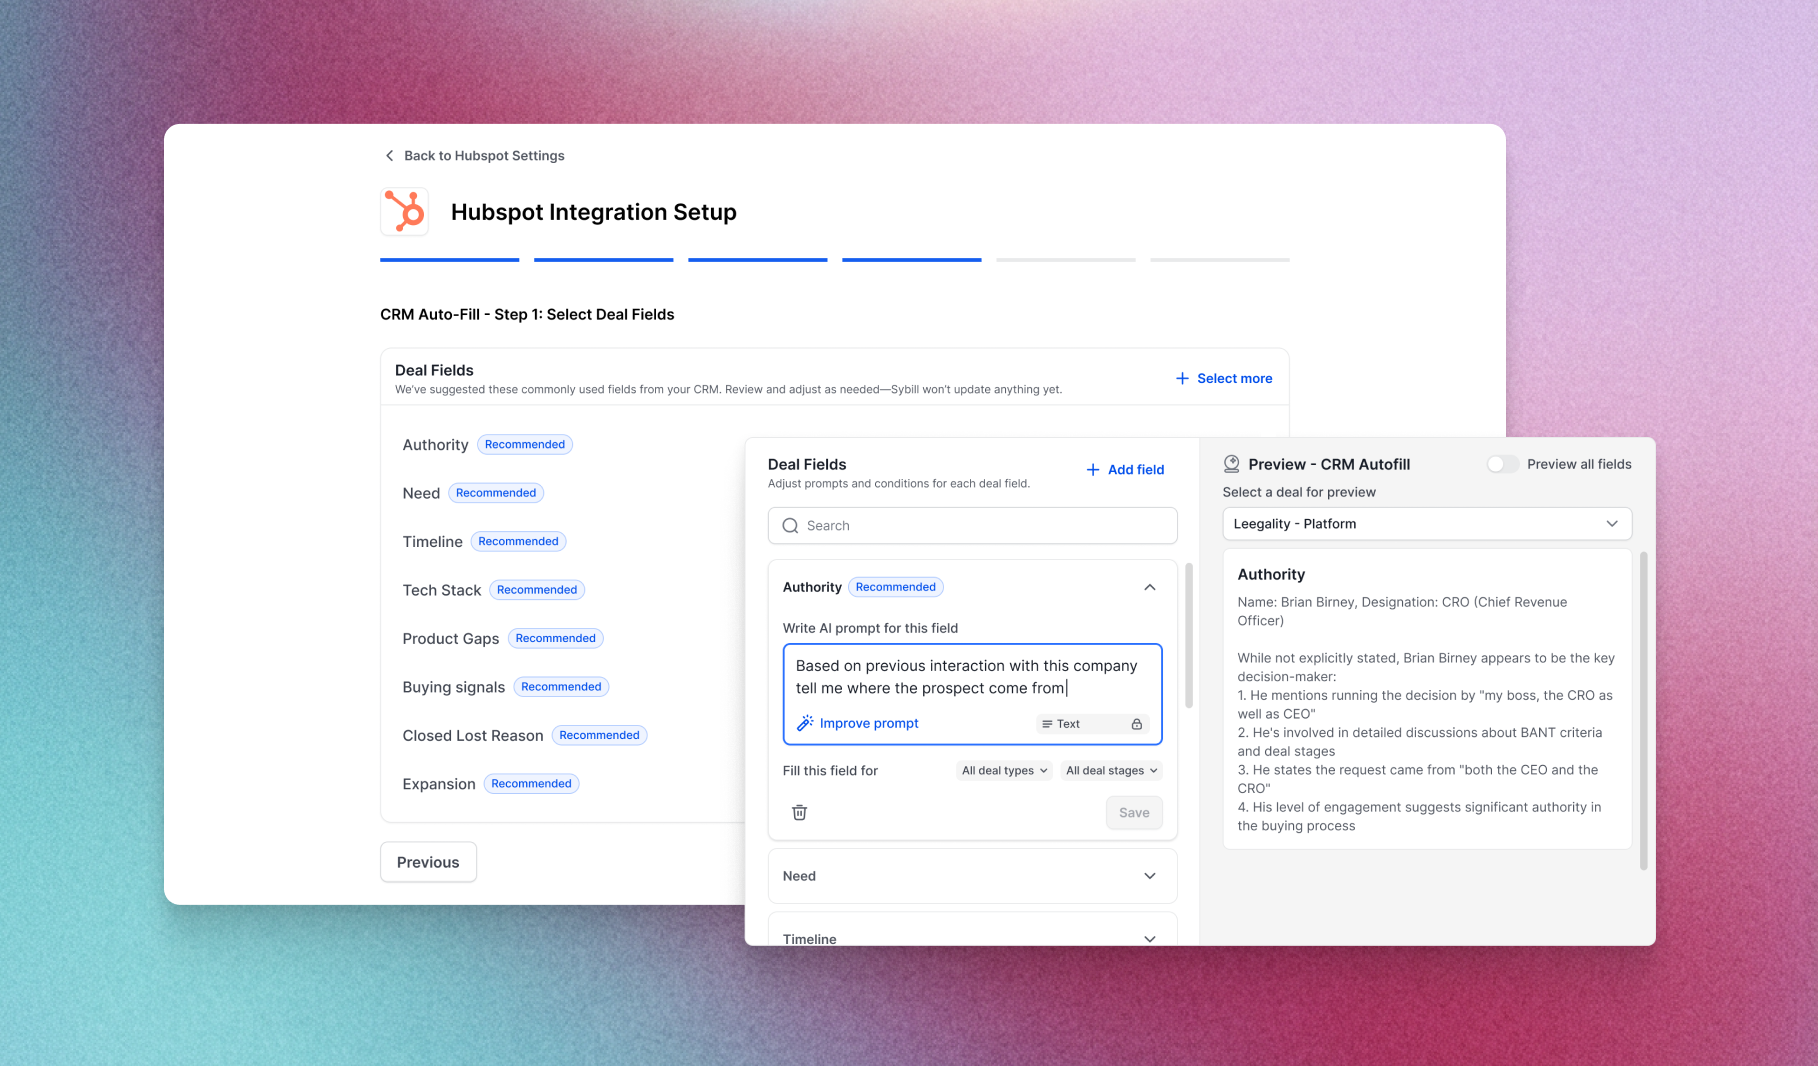Screen dimensions: 1818x1066
Task: Click the Recommended badge beside Closed Lost Reason
Action: tap(599, 735)
